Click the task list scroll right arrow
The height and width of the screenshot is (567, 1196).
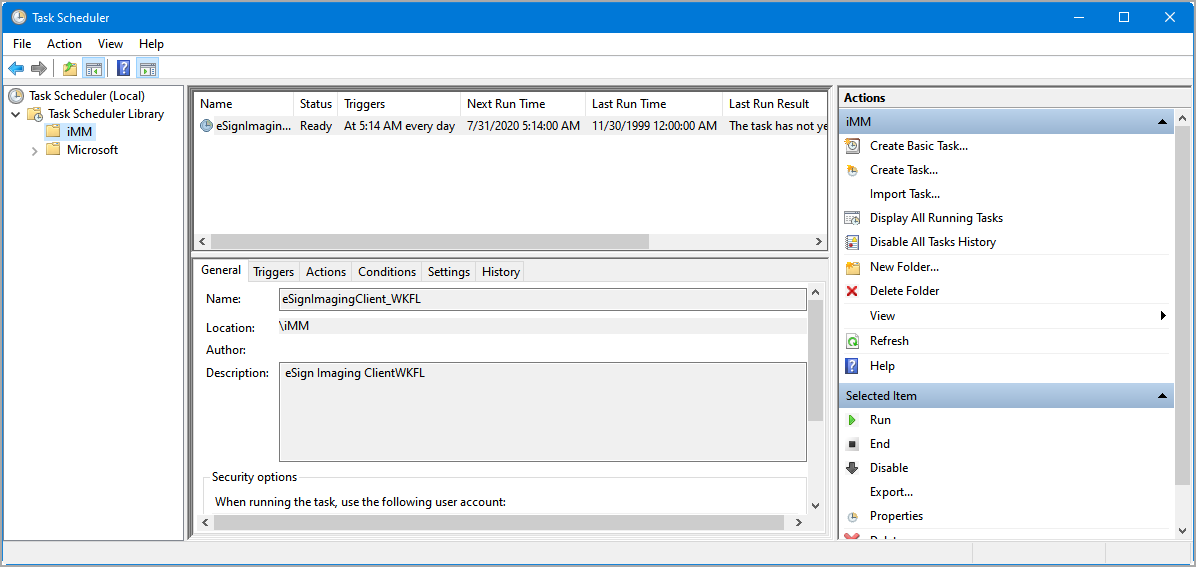point(818,241)
